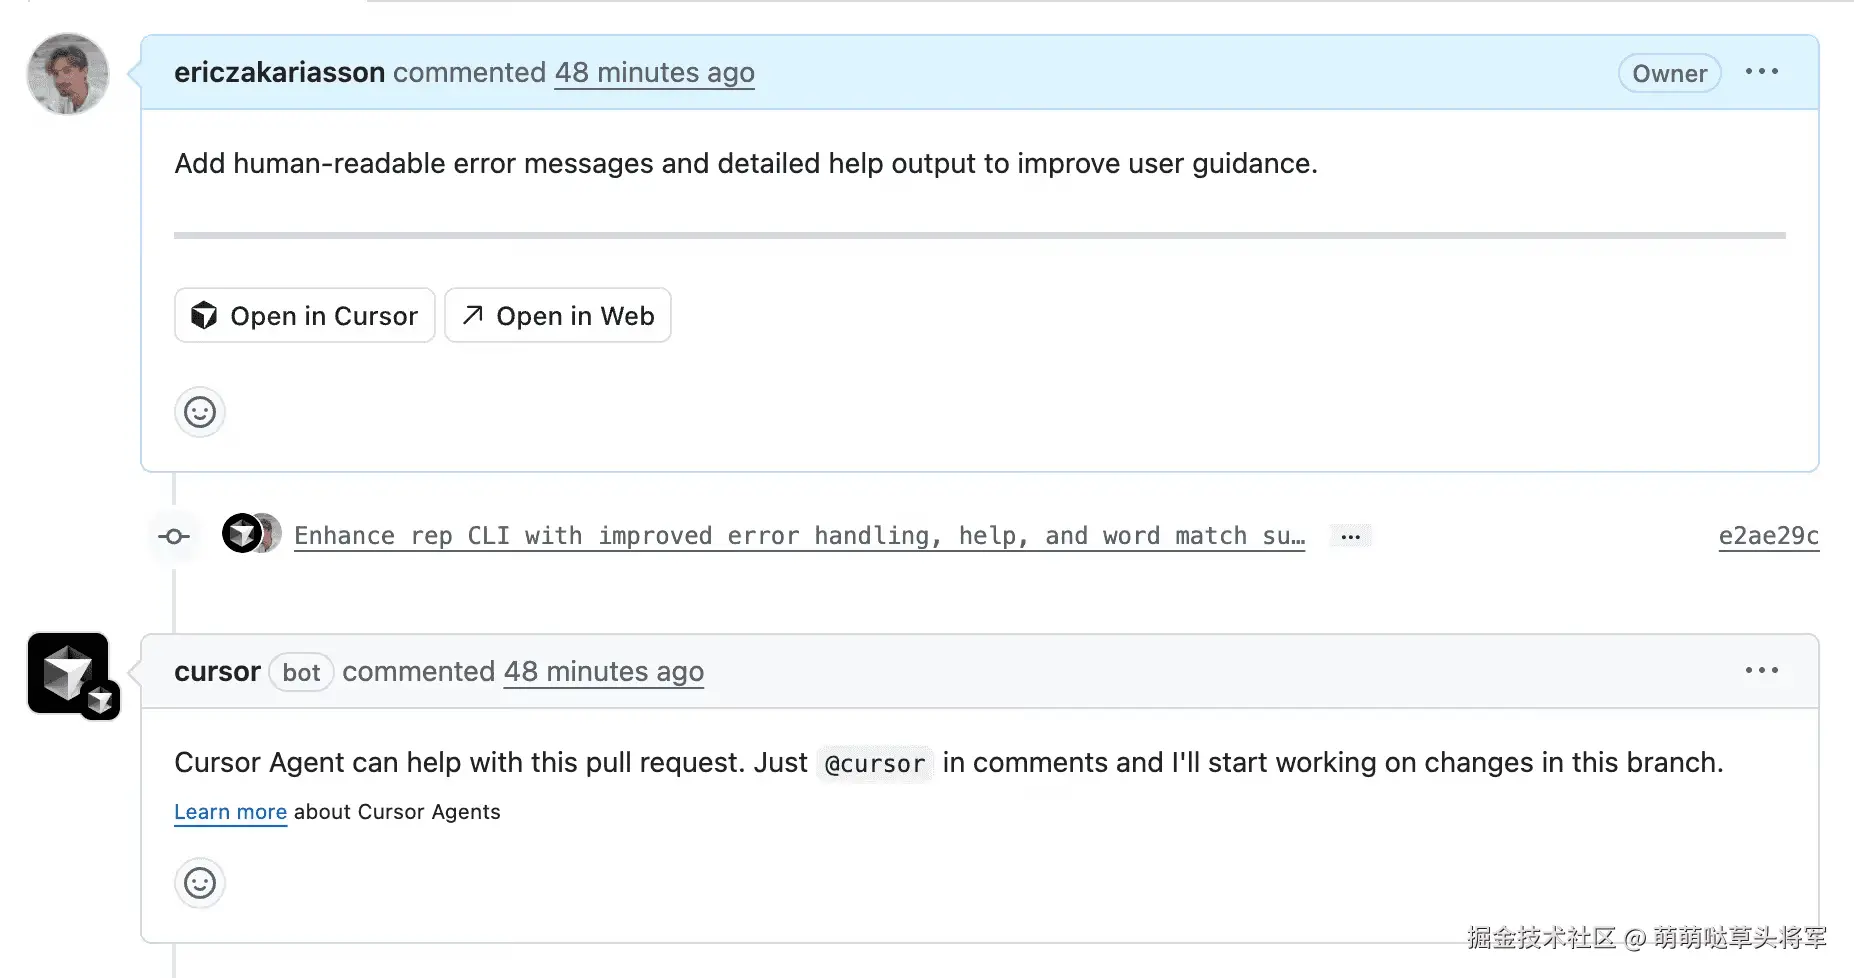Open emoji reaction picker on cursor bot's comment
1854x978 pixels.
199,883
